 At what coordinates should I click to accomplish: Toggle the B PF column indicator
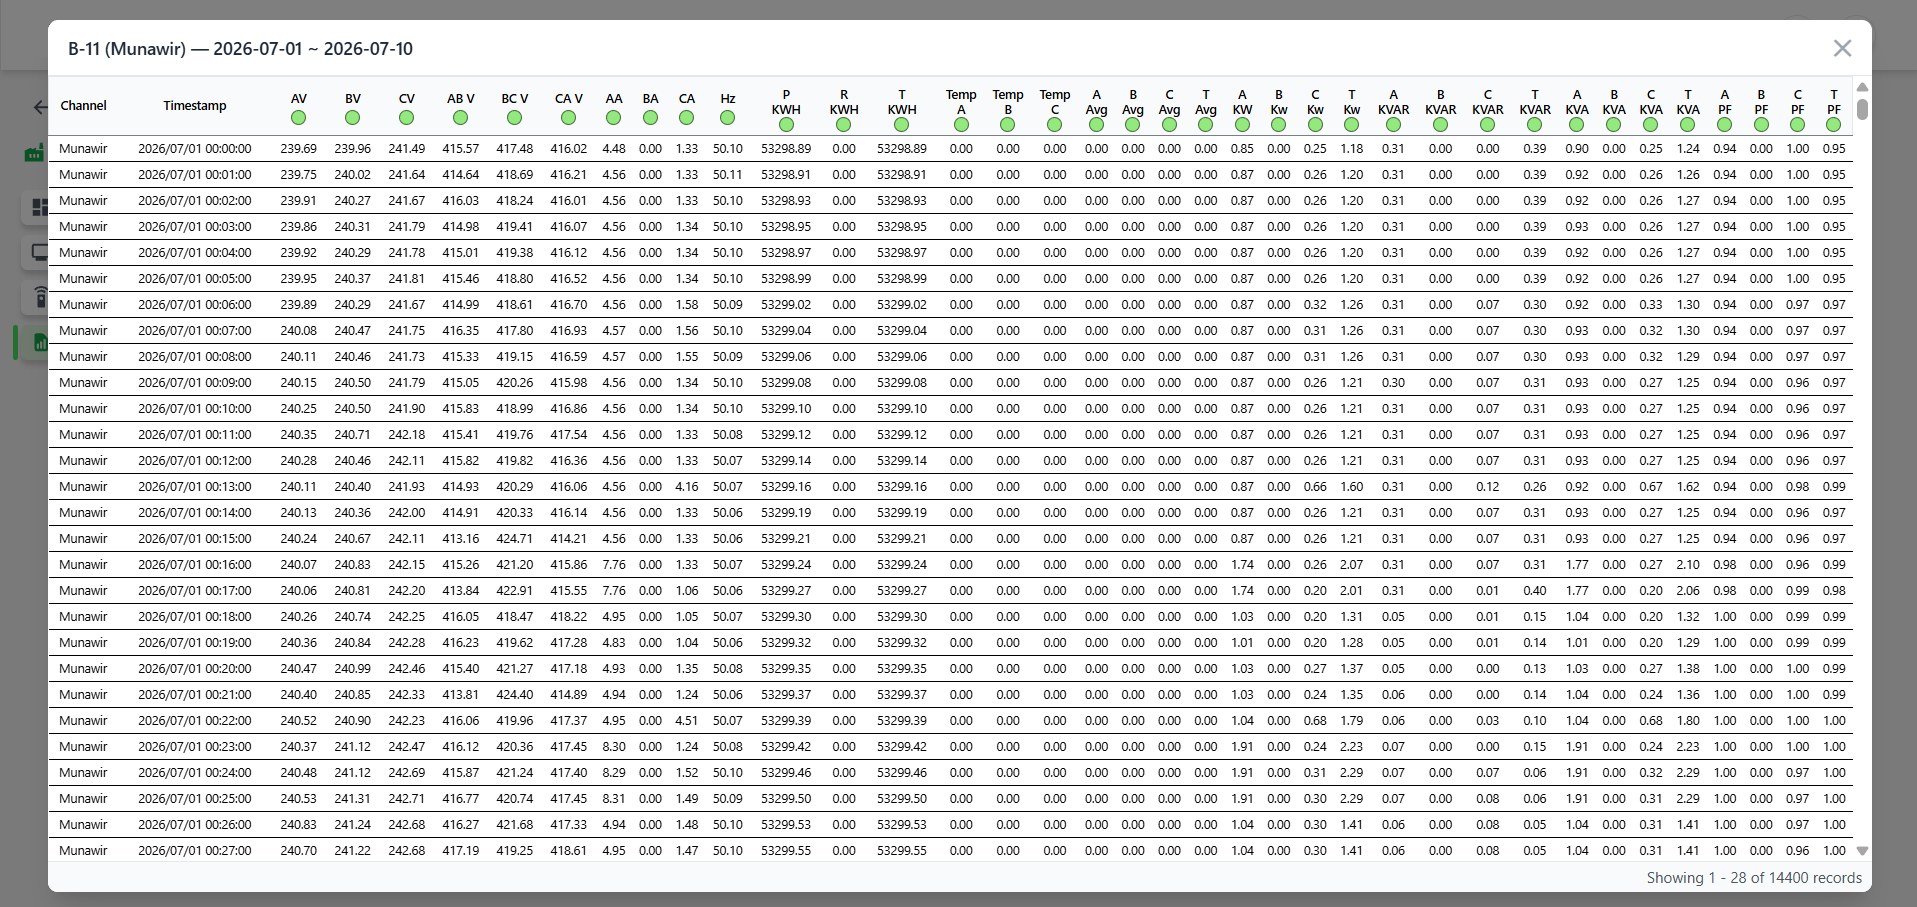pos(1761,125)
